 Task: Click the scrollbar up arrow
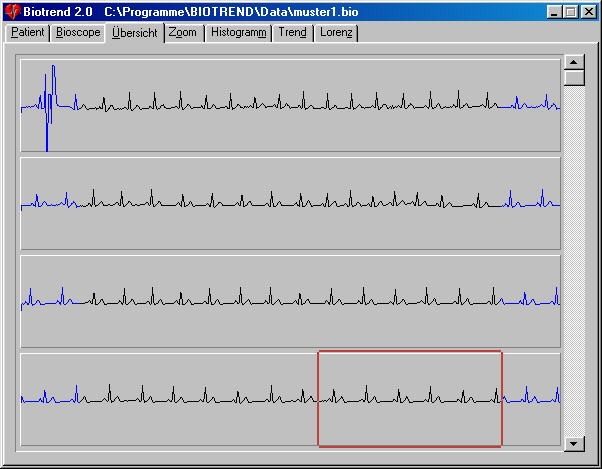[574, 60]
